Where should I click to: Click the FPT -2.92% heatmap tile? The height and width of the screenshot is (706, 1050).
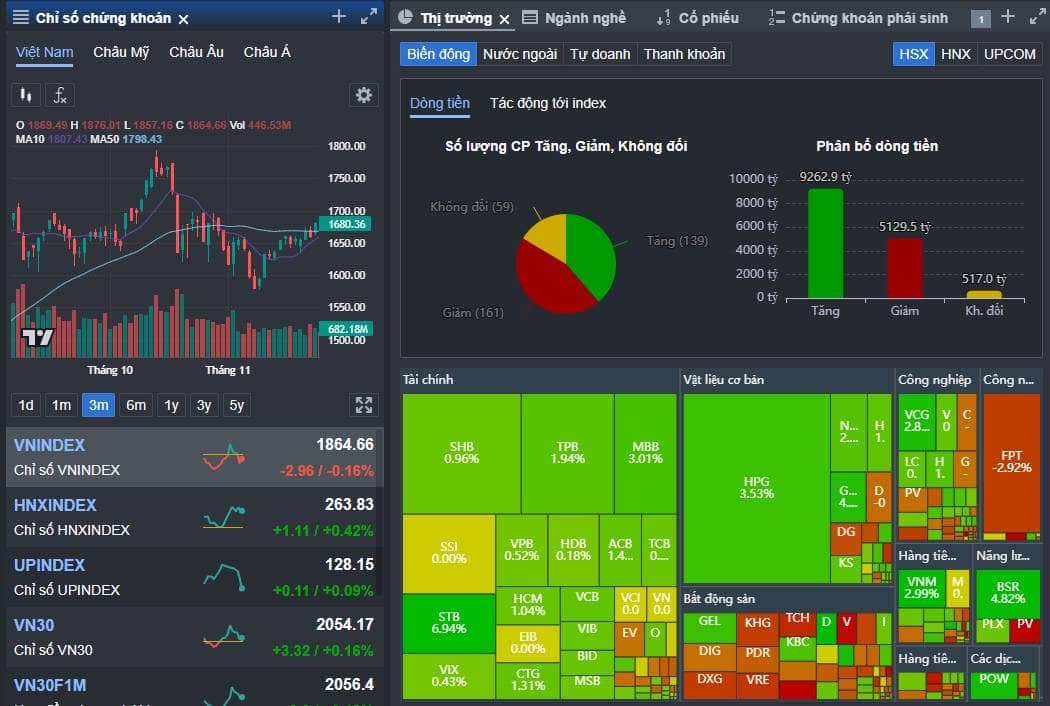(x=1011, y=462)
